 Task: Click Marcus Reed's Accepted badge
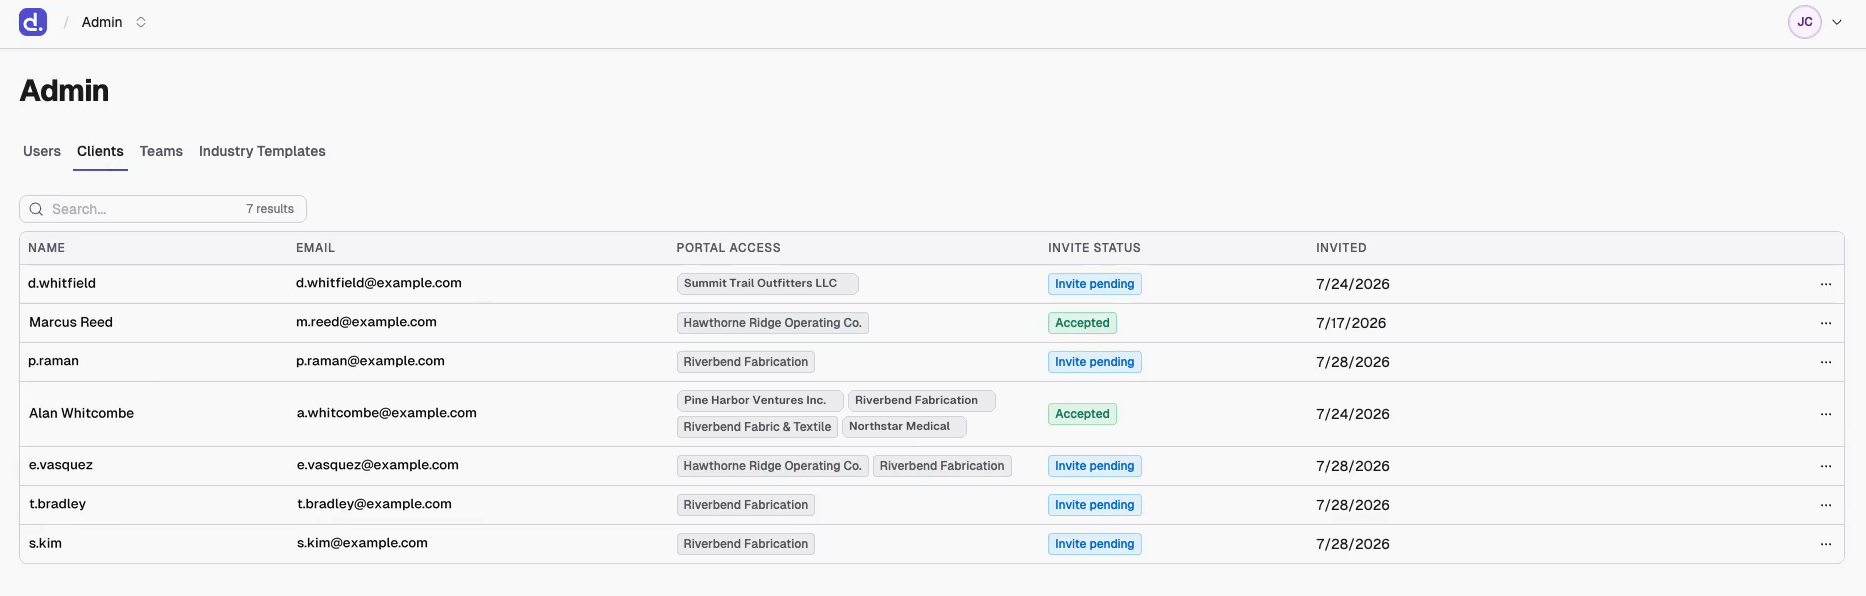point(1082,323)
